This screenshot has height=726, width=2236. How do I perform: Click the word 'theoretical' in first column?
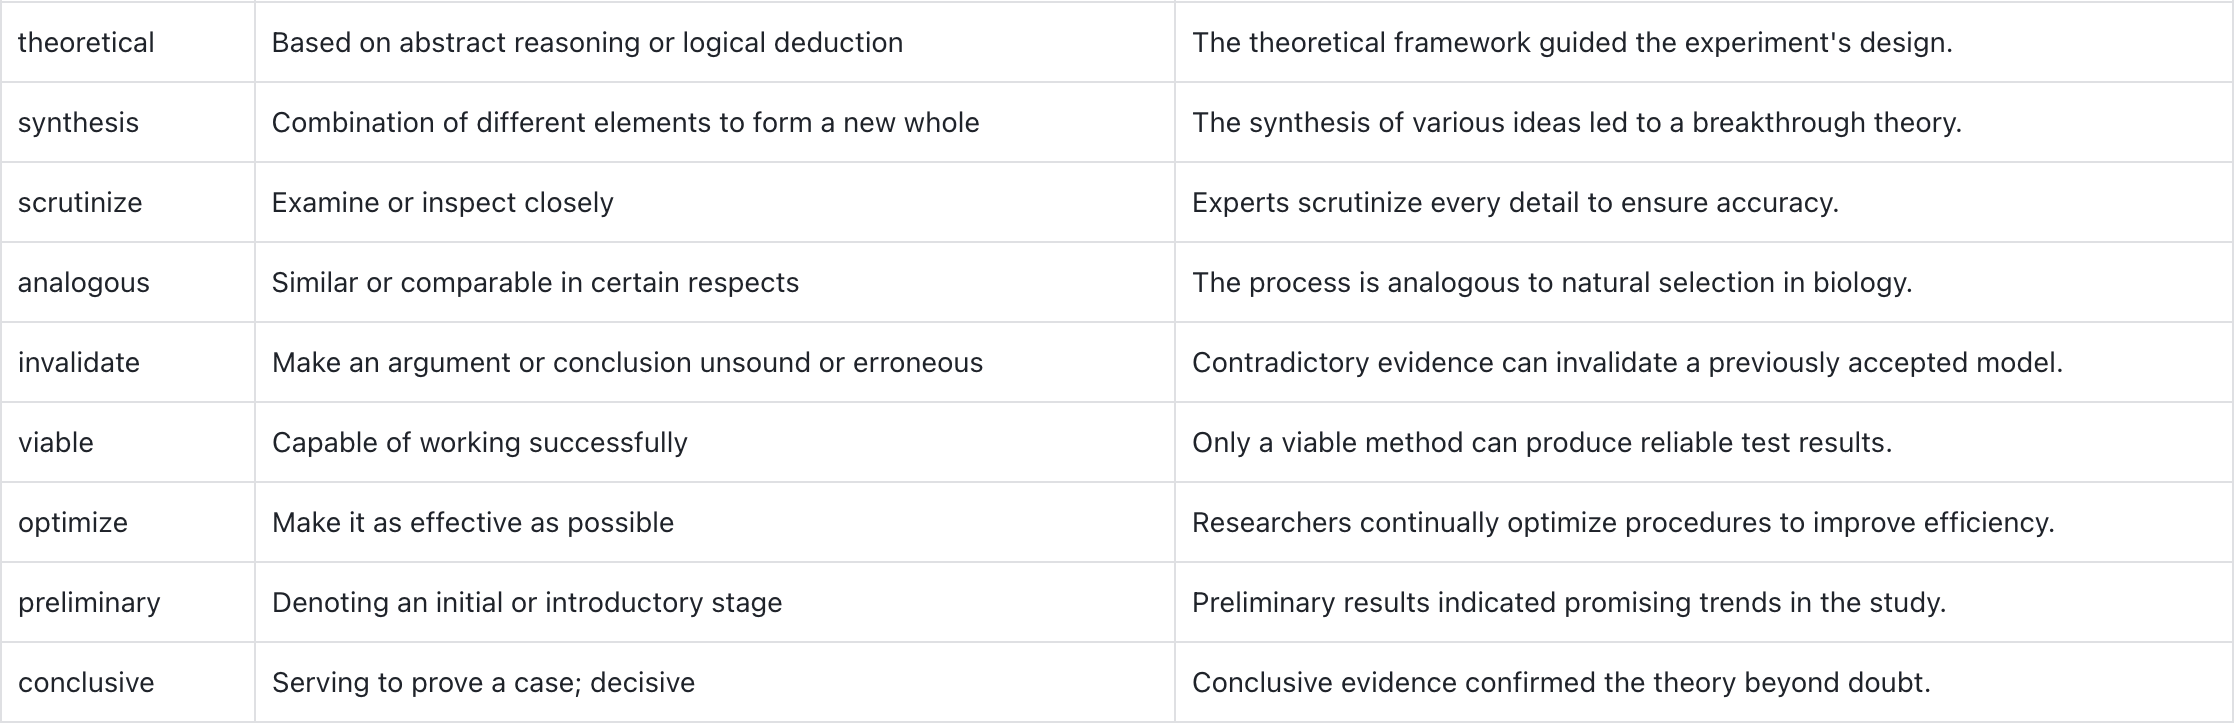[x=86, y=43]
